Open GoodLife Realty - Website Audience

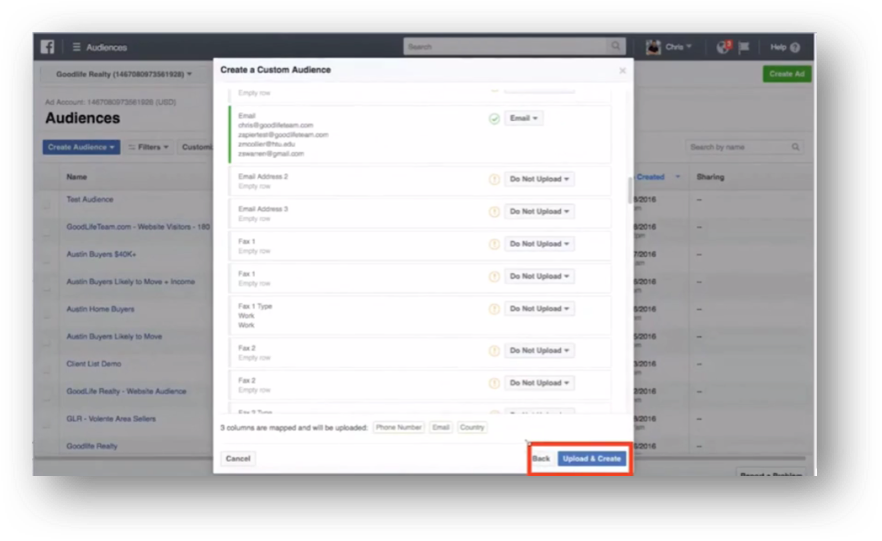(x=126, y=391)
